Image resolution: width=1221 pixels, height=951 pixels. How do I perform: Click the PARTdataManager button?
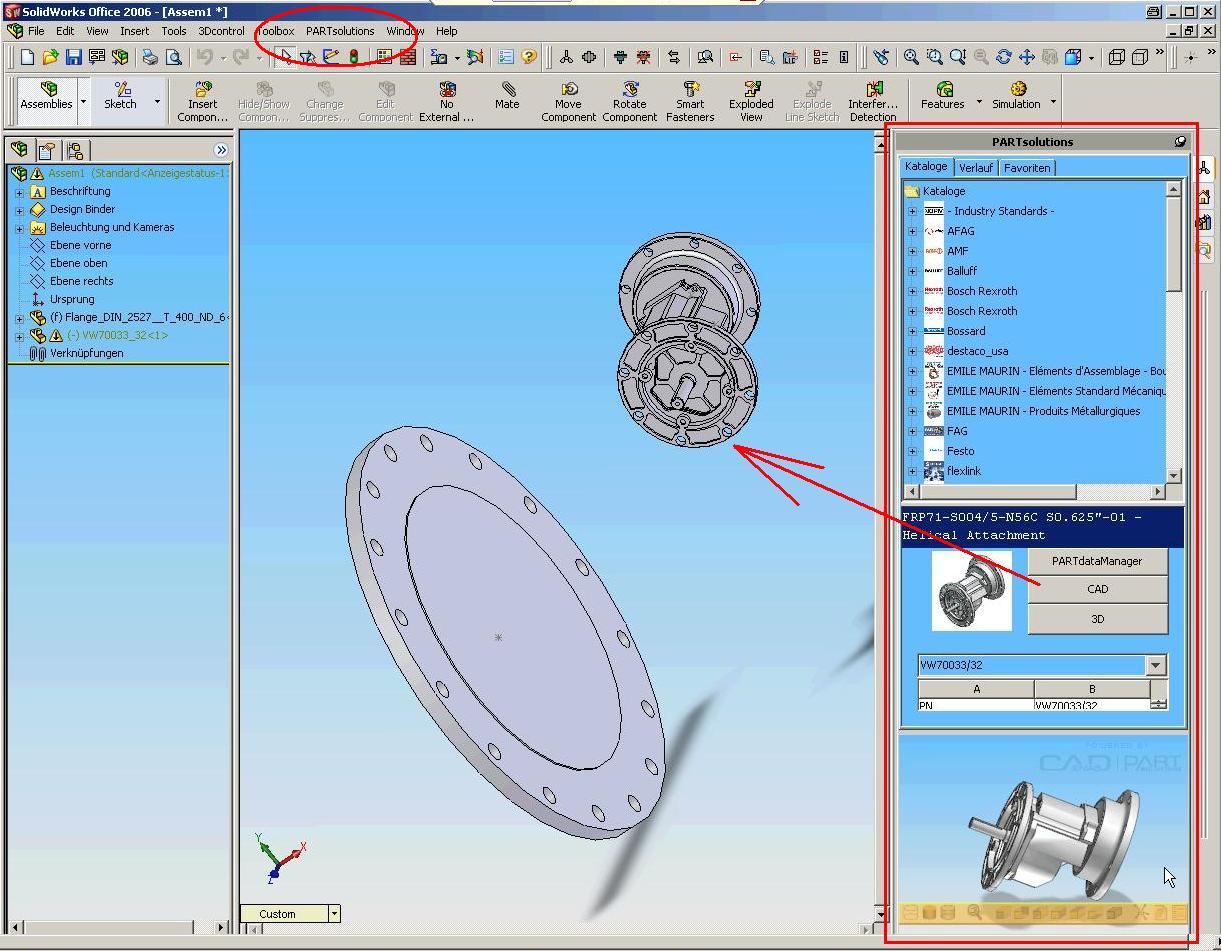pos(1097,561)
